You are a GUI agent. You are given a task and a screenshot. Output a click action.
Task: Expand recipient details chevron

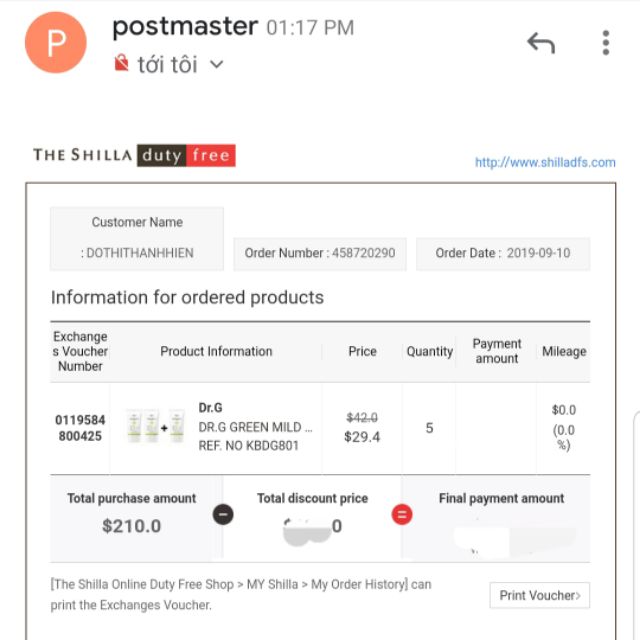pos(217,65)
